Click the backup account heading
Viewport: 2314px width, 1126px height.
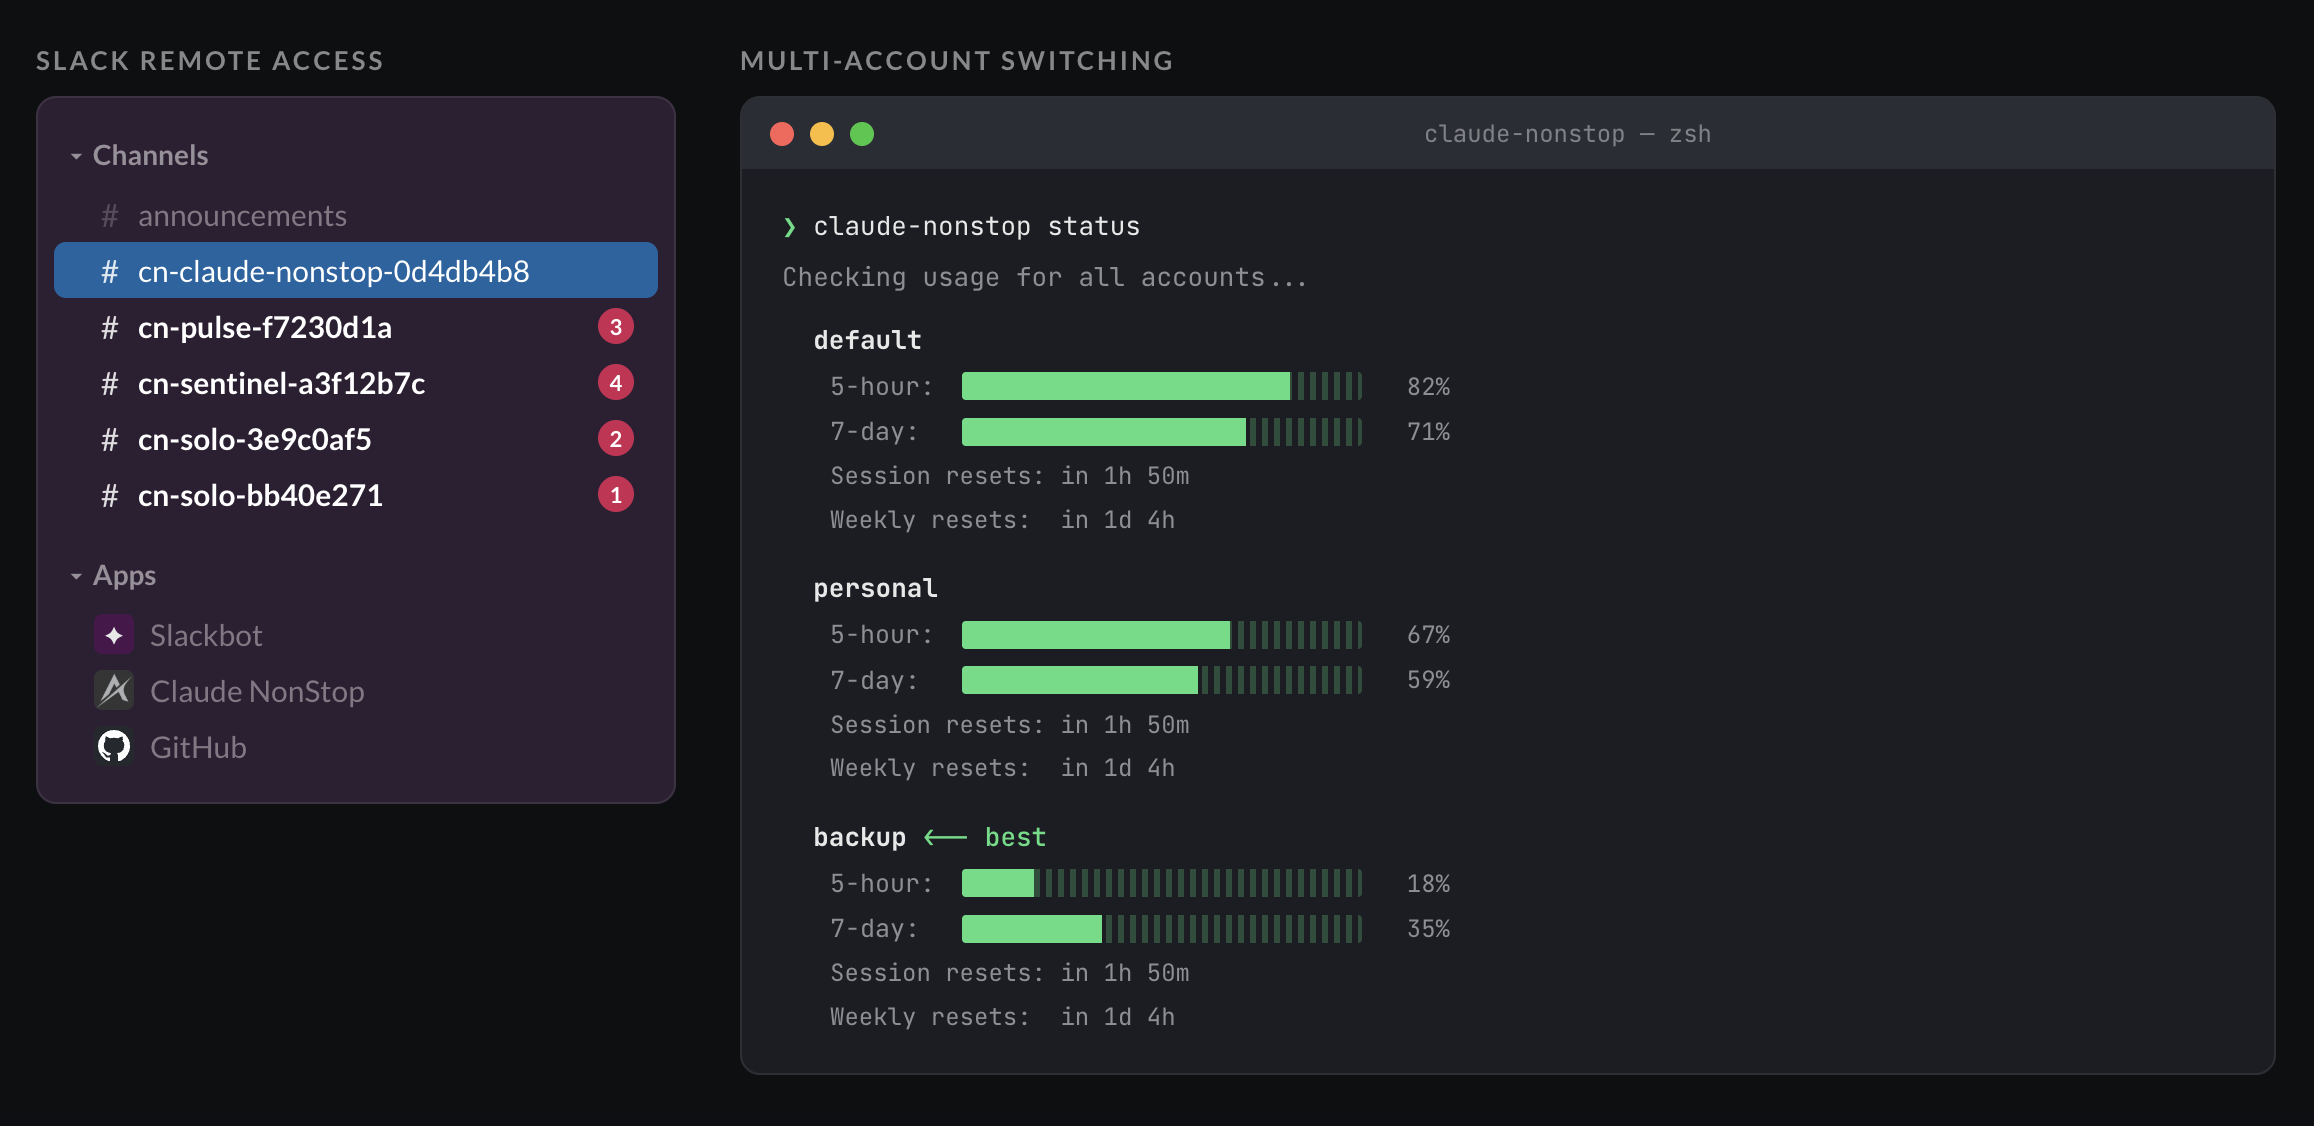(860, 837)
